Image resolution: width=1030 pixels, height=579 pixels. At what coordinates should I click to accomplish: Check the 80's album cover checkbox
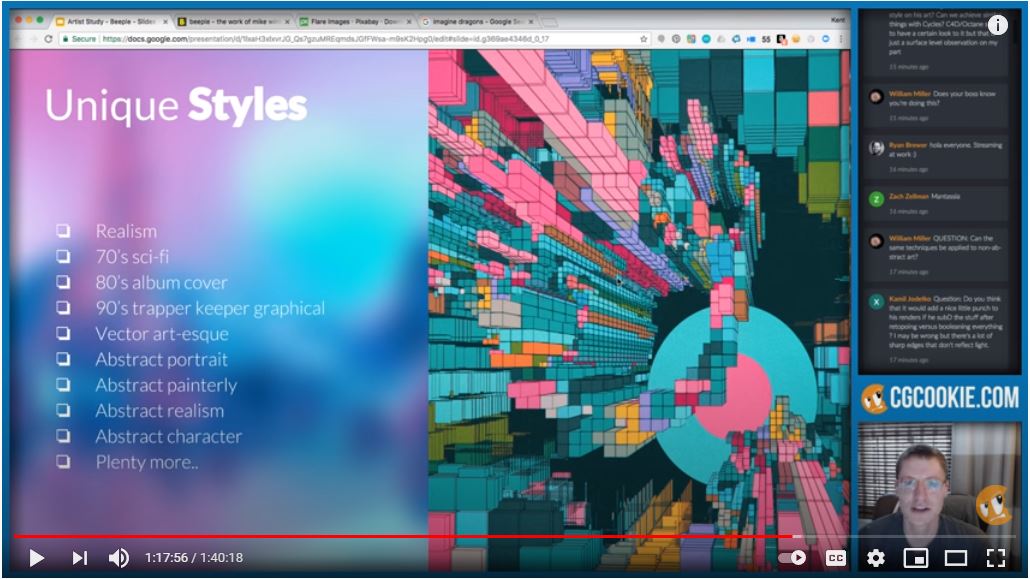coord(63,282)
